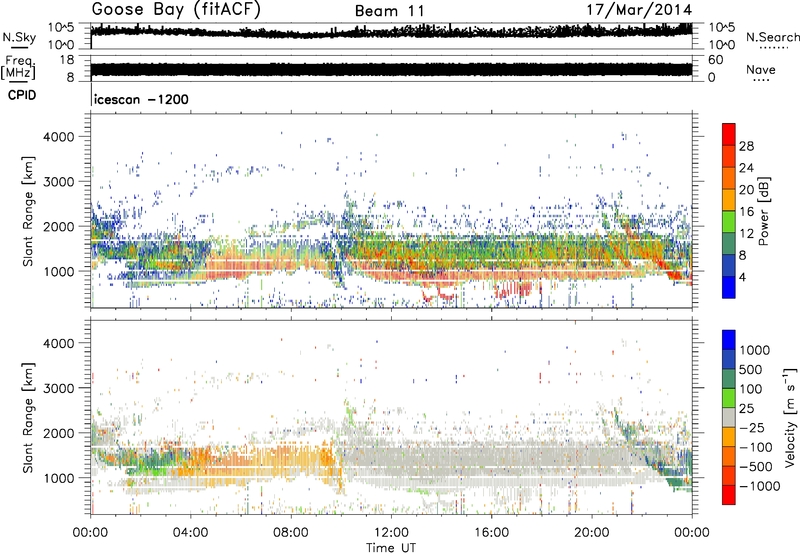
Task: Click the red high-power echoes near 17:00 UT
Action: pos(513,290)
